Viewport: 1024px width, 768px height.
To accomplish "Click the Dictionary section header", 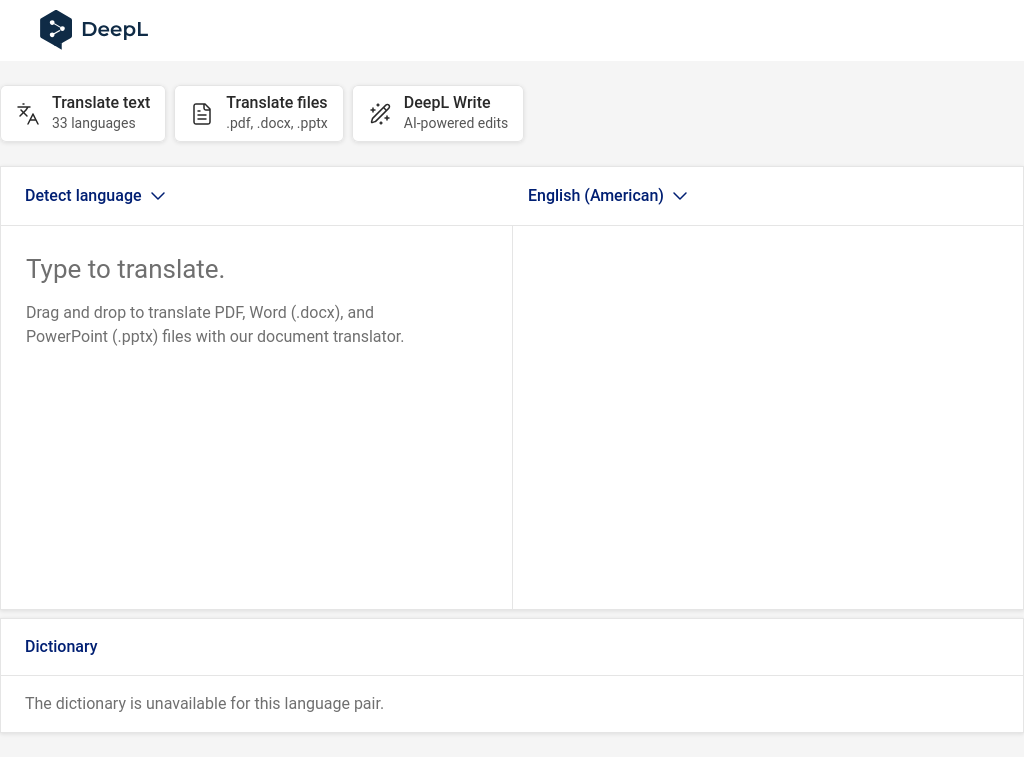I will pos(61,647).
